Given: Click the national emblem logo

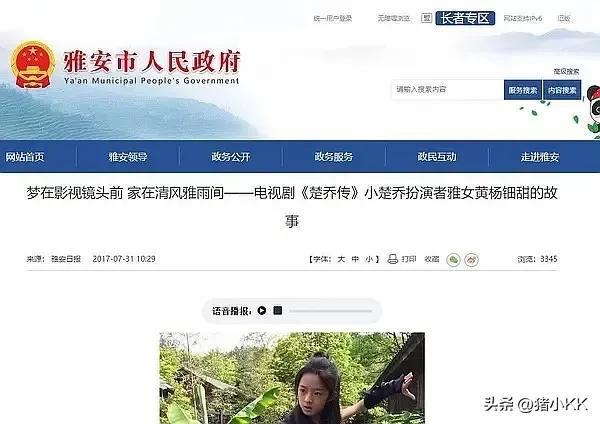Looking at the screenshot, I should (x=33, y=64).
